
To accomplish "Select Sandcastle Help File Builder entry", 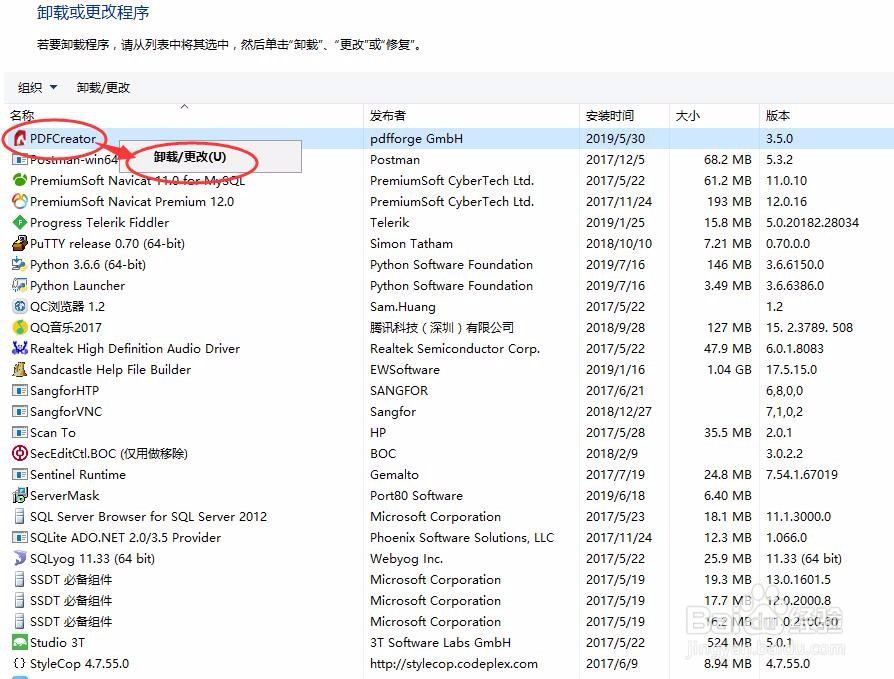I will (110, 369).
